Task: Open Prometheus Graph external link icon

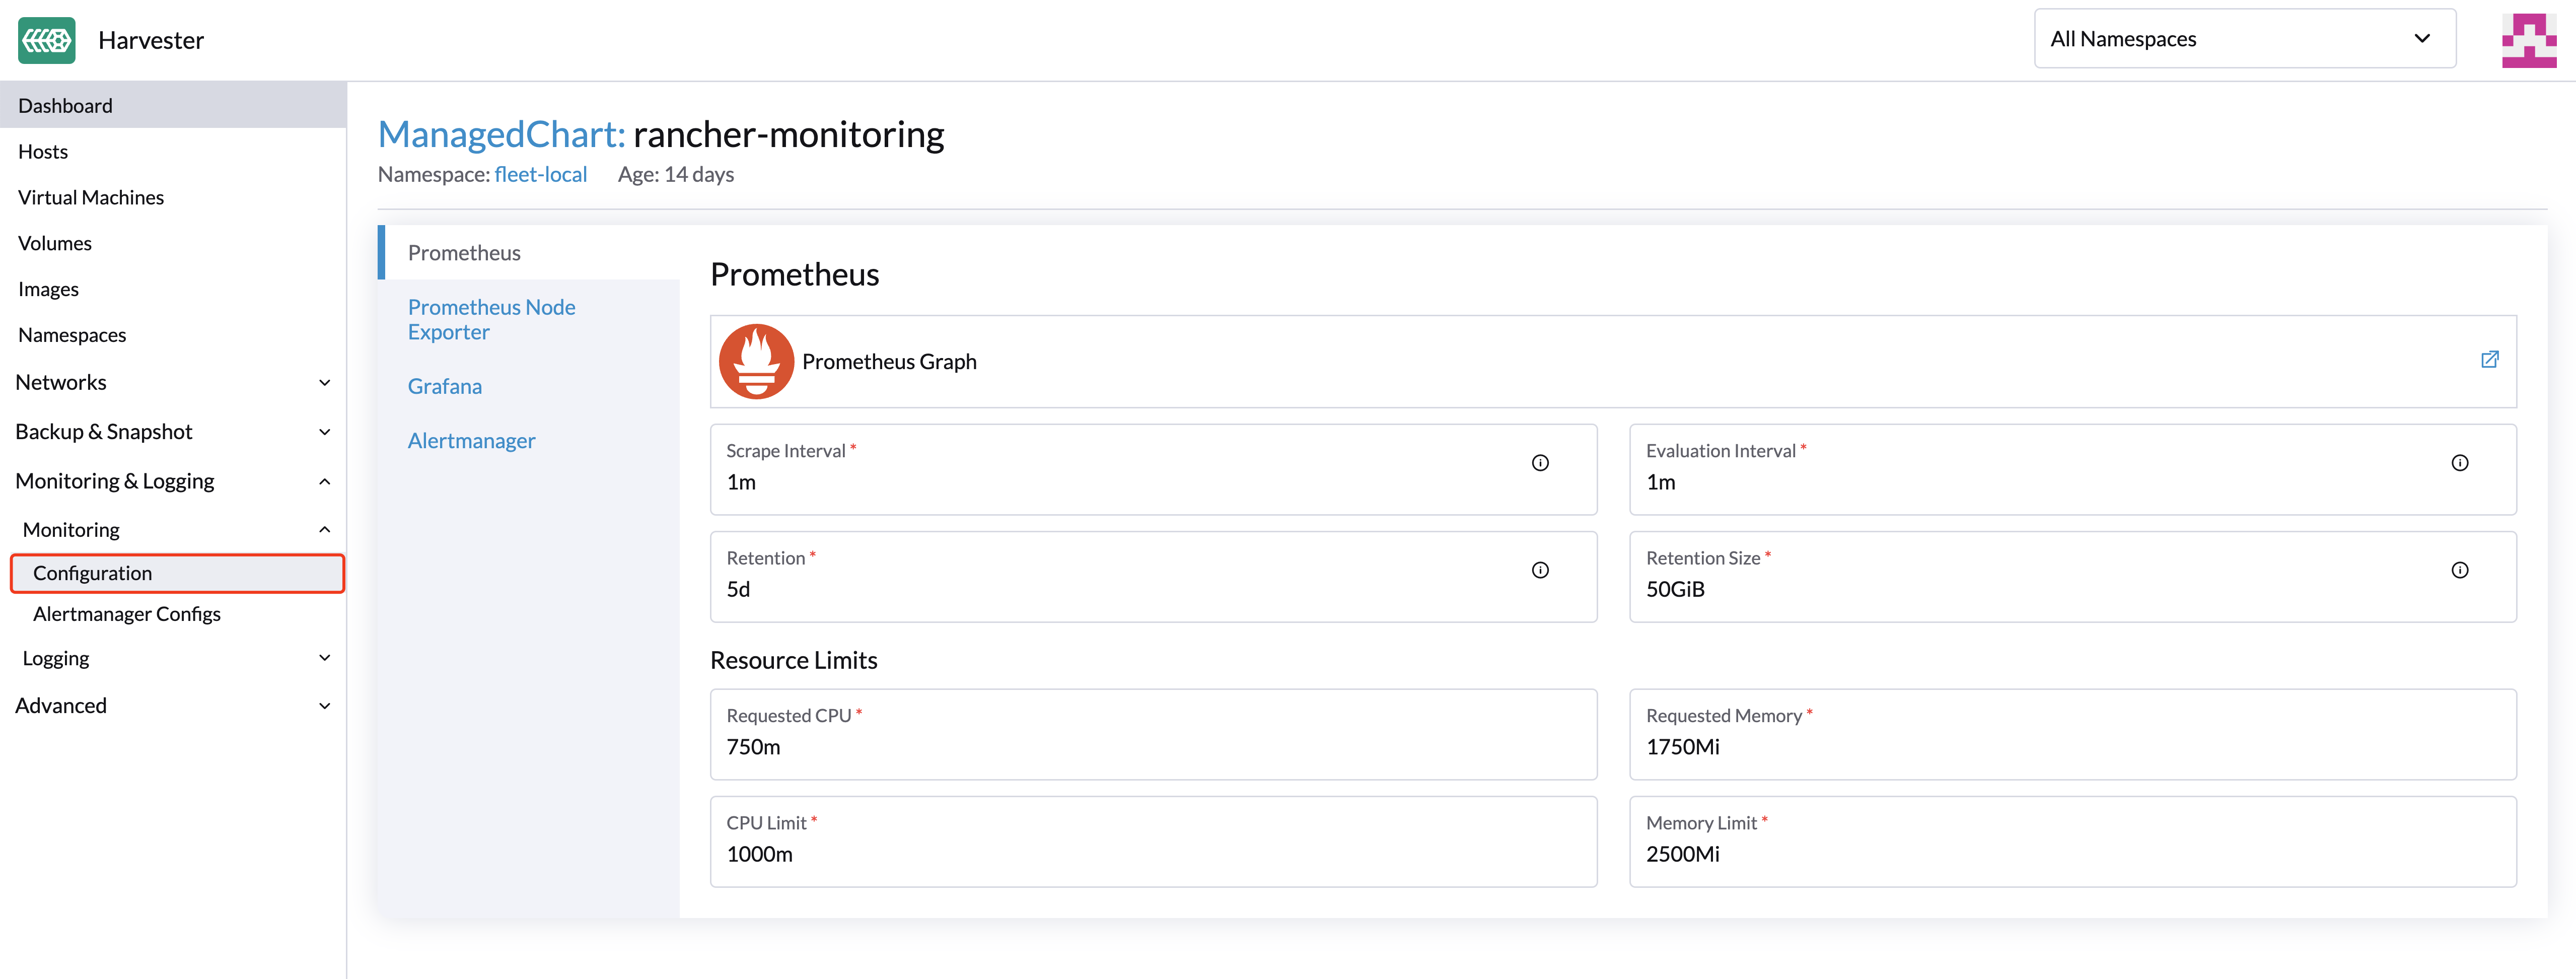Action: 2489,360
